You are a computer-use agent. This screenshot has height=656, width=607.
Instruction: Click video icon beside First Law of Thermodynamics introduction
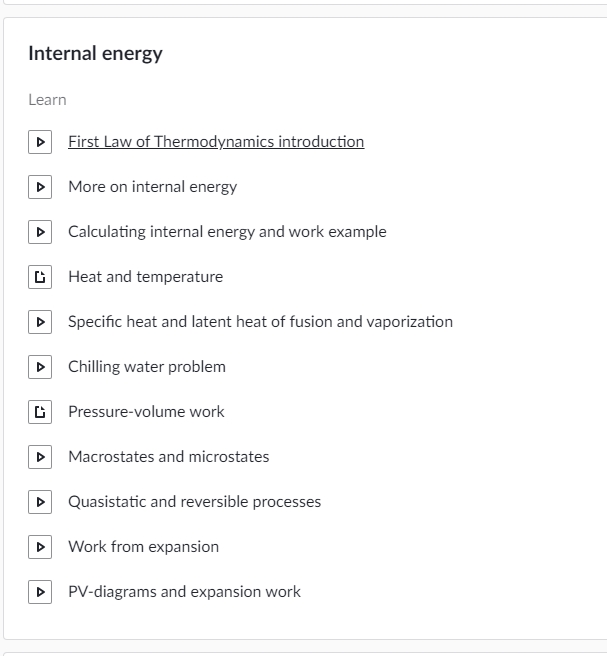point(40,142)
